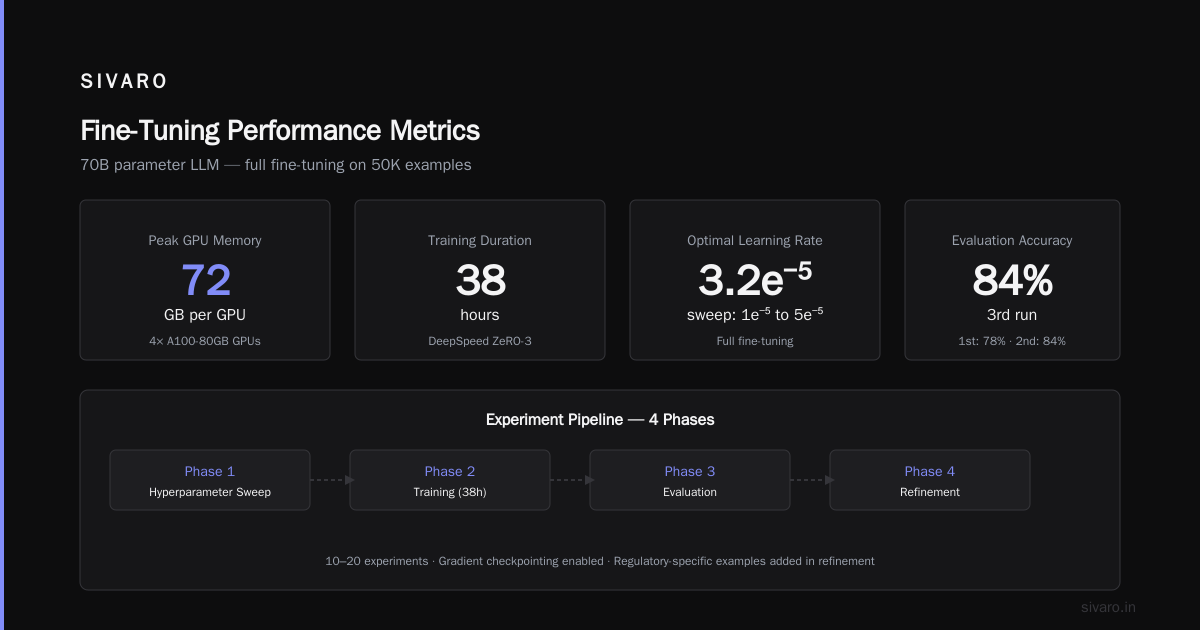Click arrow between Phase 3 and Phase 4
1200x630 pixels.
812,480
